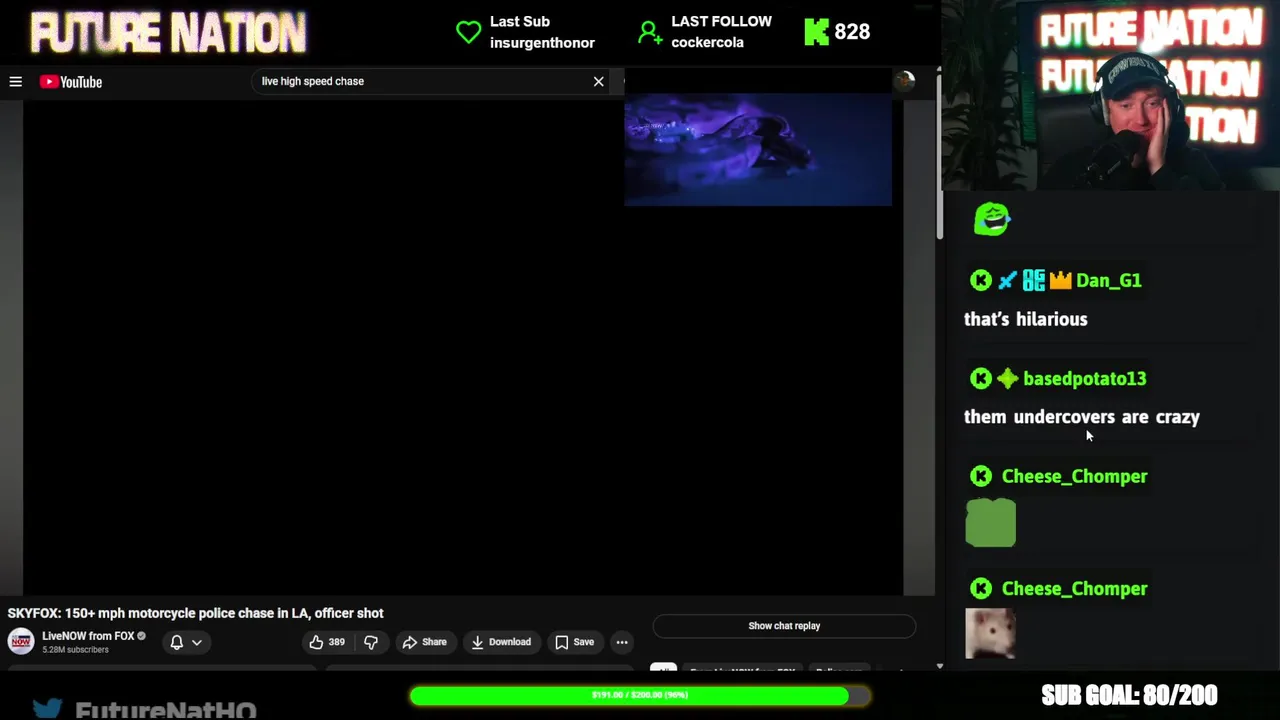This screenshot has height=720, width=1280.
Task: Click basedpotato13 username in chat
Action: [x=1084, y=379]
